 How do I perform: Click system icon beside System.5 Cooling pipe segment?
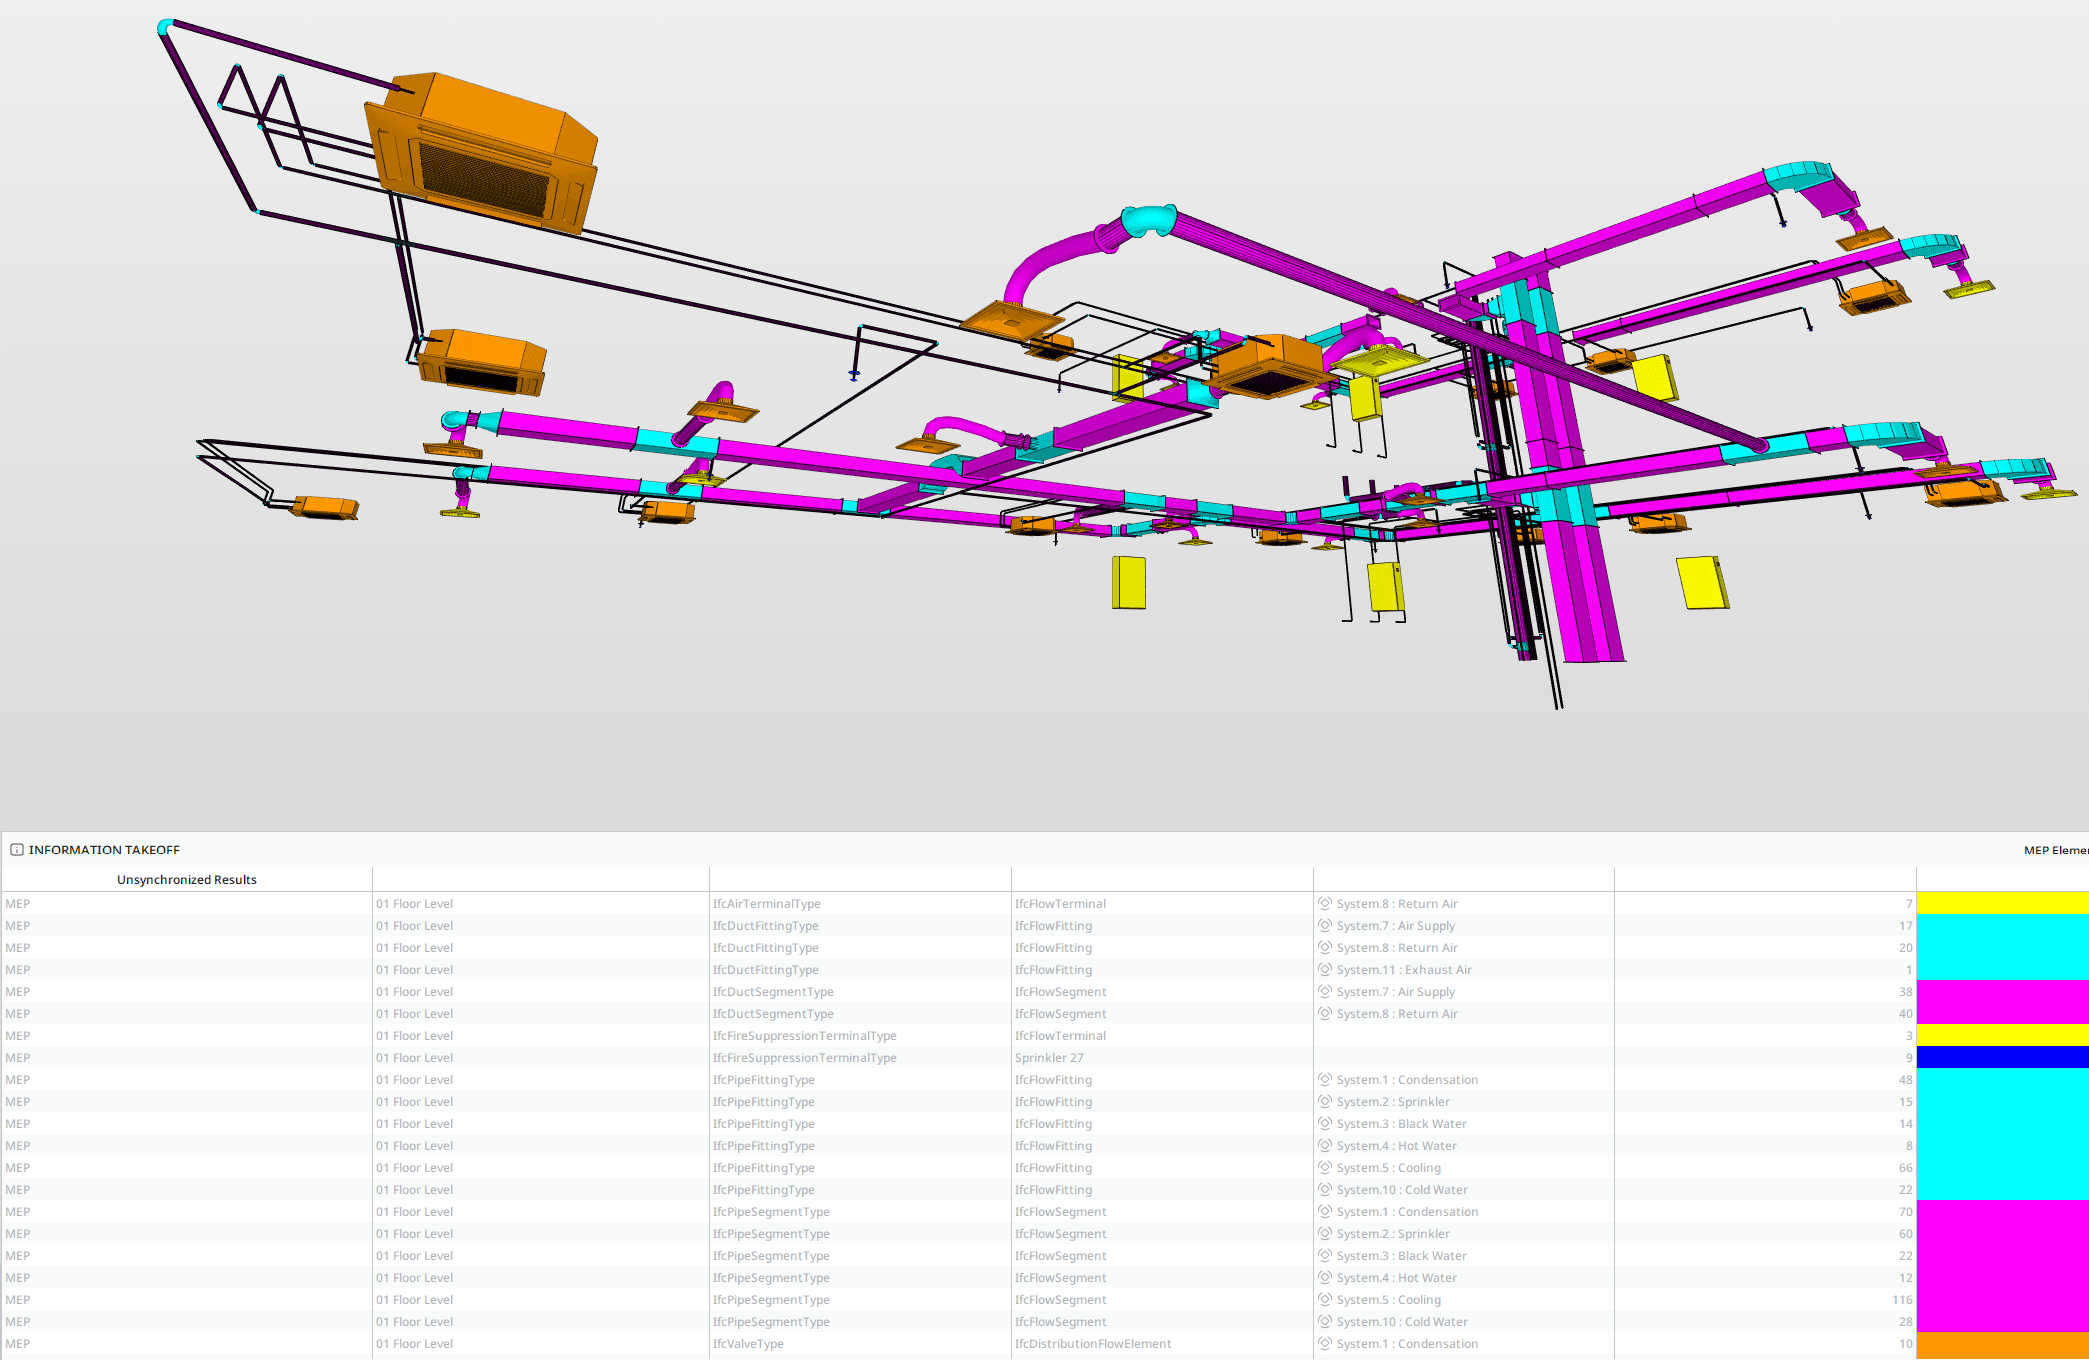1325,1299
